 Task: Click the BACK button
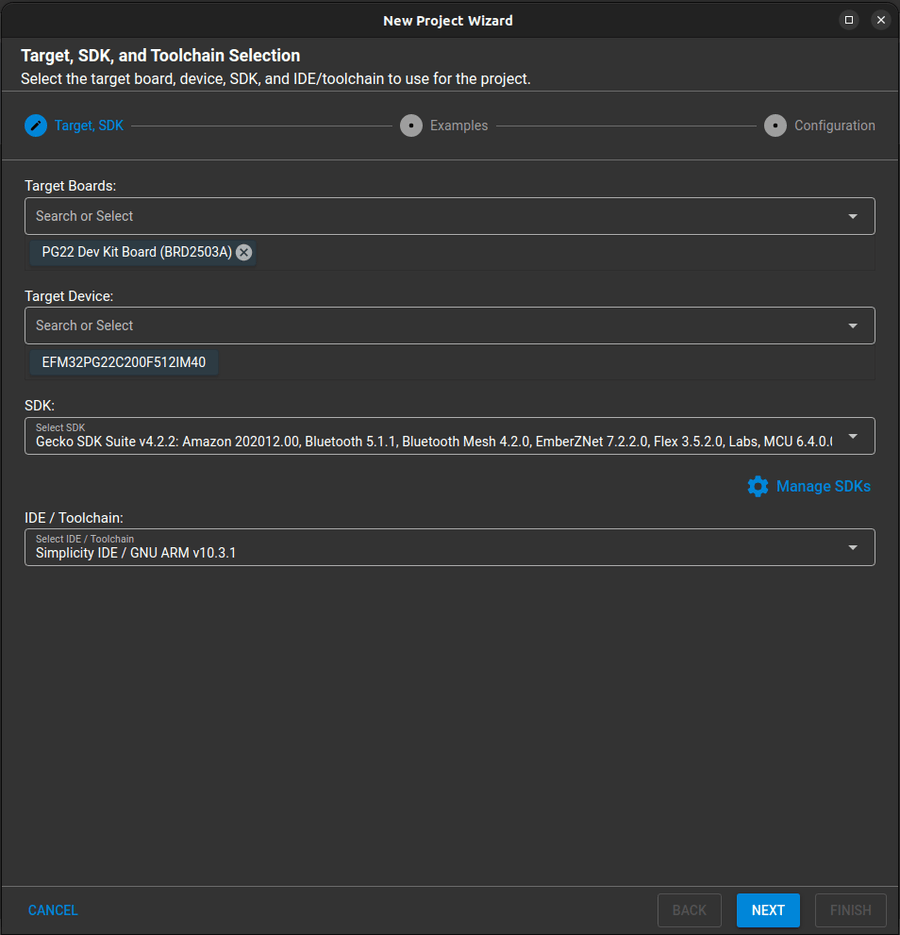pyautogui.click(x=689, y=910)
